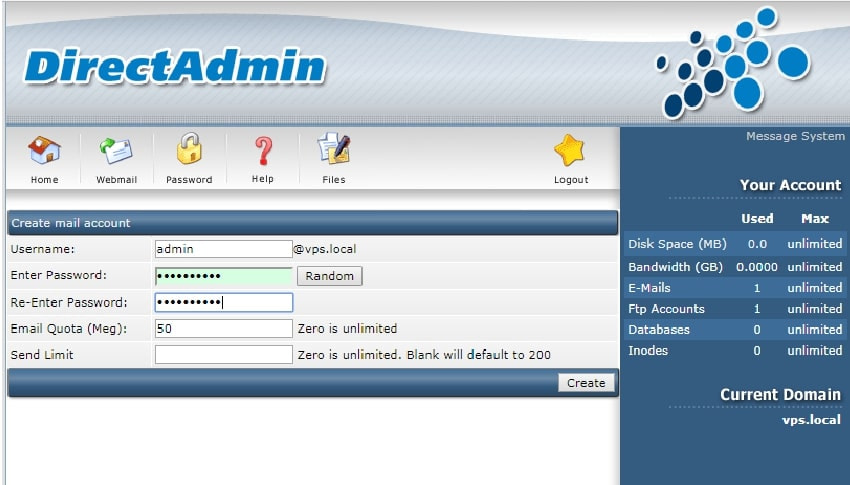
Task: Click the 'Bandwidth (GB)' row label
Action: (x=675, y=267)
